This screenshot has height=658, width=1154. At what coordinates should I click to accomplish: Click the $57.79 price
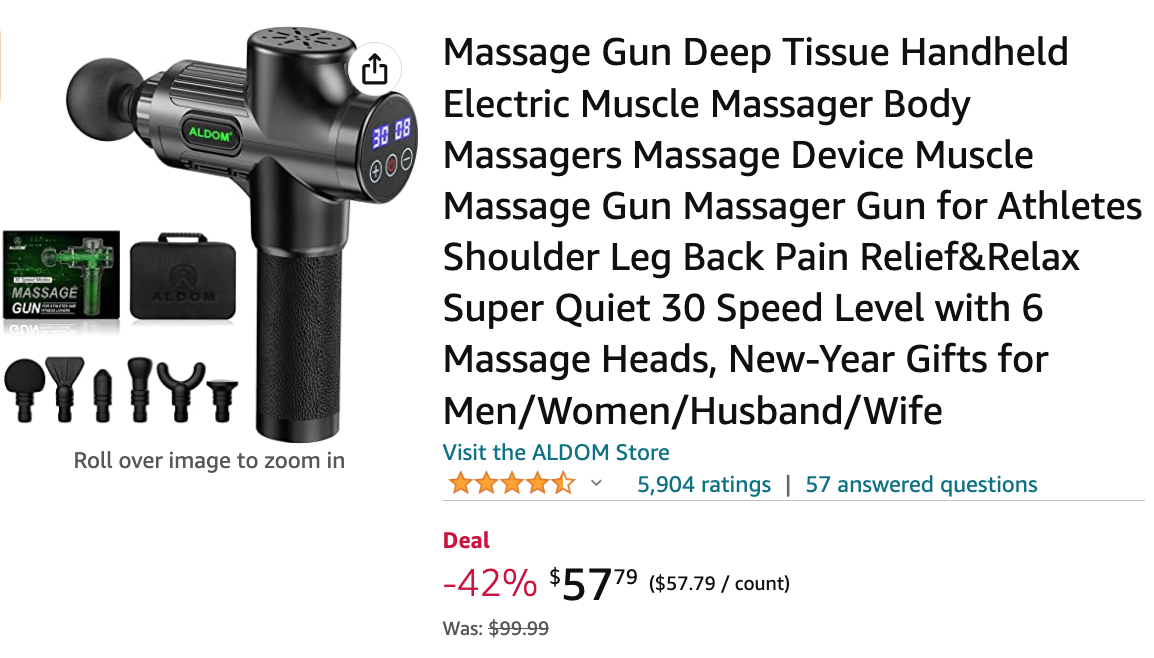click(x=593, y=583)
